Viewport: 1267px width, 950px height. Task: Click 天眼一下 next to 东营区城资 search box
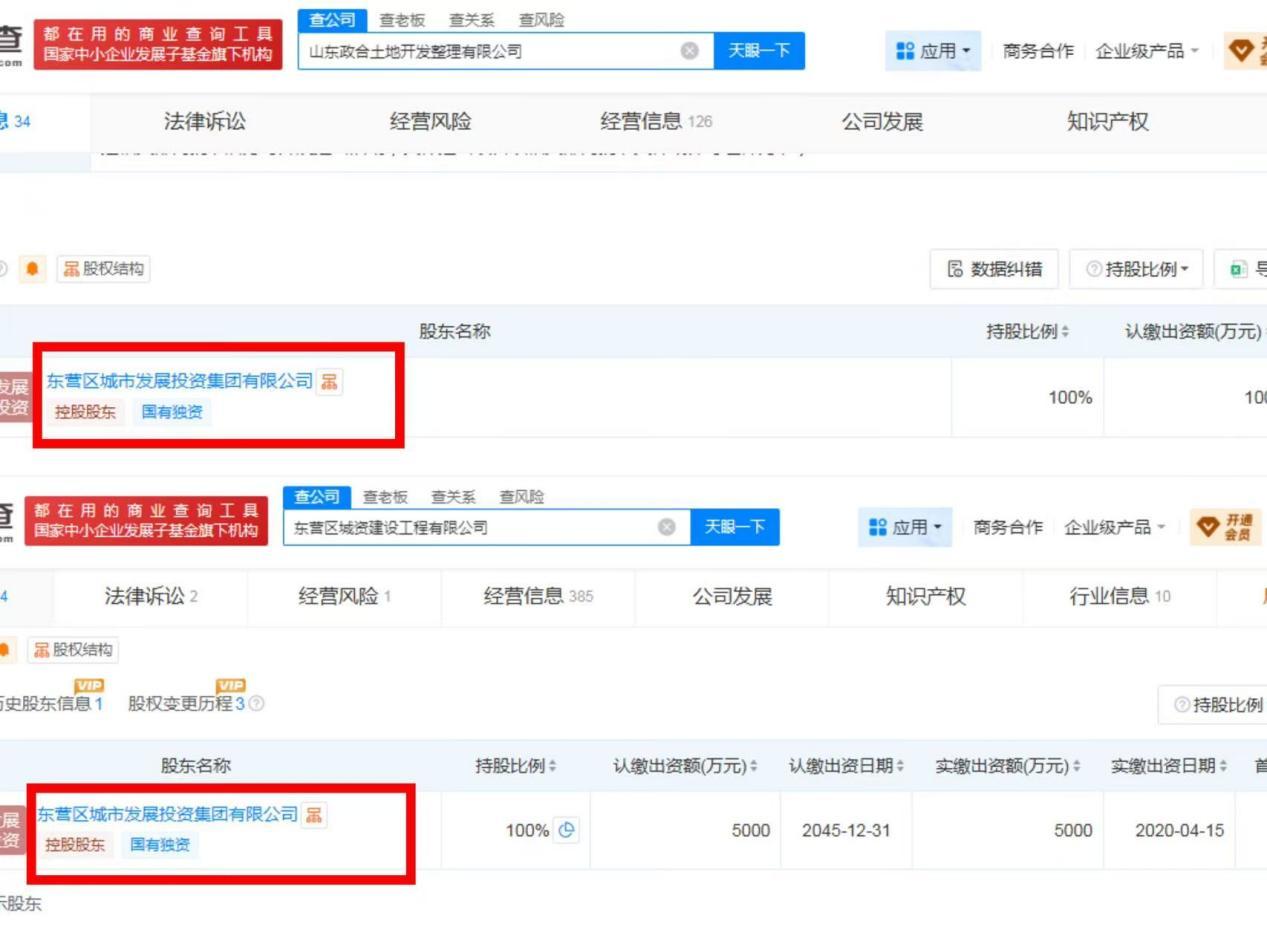click(x=735, y=527)
